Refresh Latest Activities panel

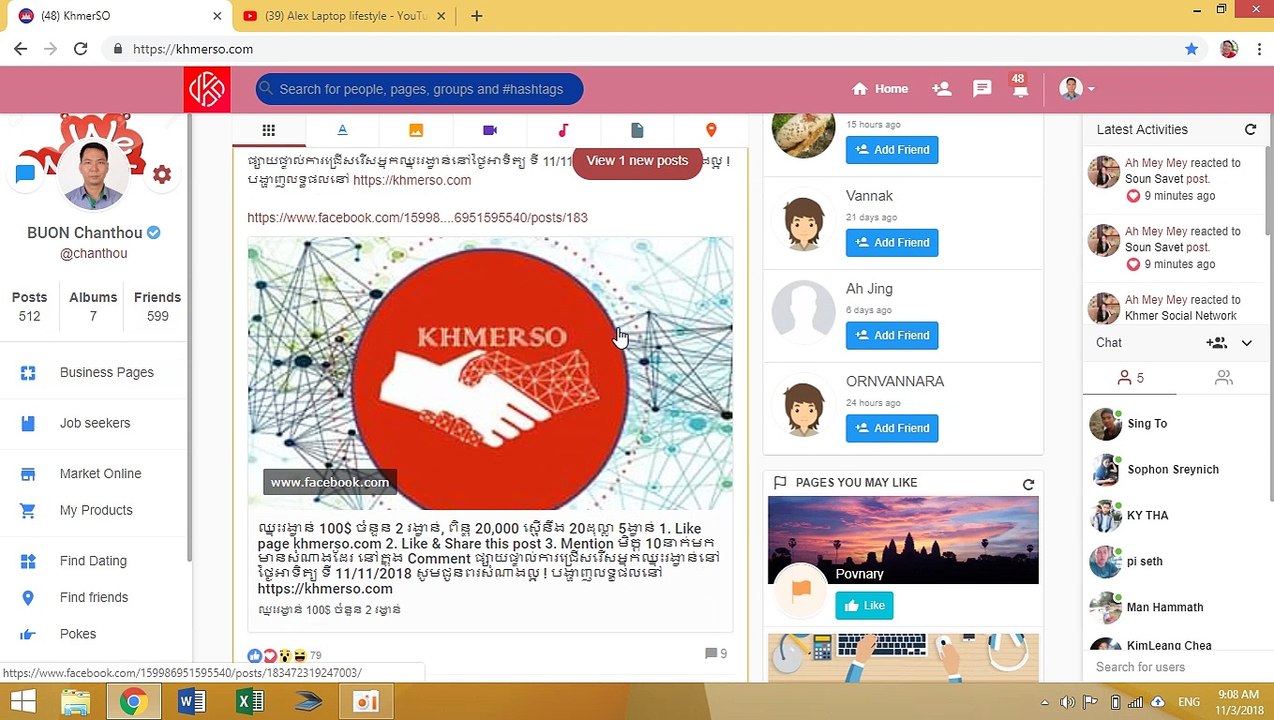click(x=1250, y=129)
